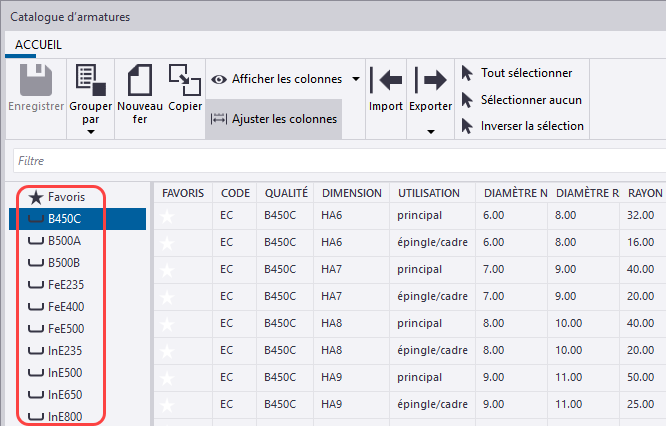This screenshot has height=426, width=666.
Task: Toggle favorite star on HA7 principal row
Action: [x=168, y=270]
